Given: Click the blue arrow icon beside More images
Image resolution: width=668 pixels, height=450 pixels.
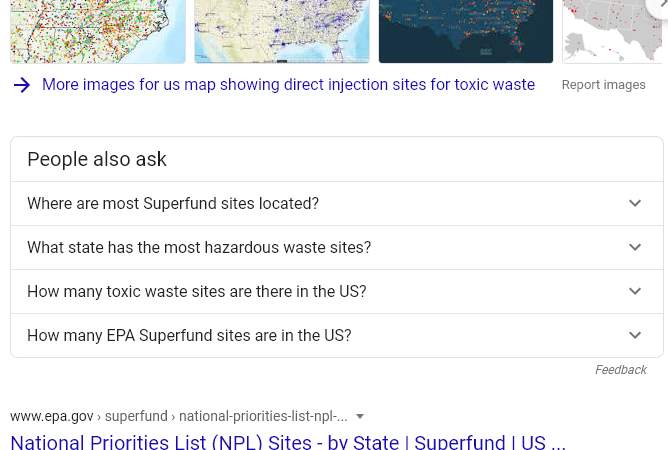Looking at the screenshot, I should 22,85.
